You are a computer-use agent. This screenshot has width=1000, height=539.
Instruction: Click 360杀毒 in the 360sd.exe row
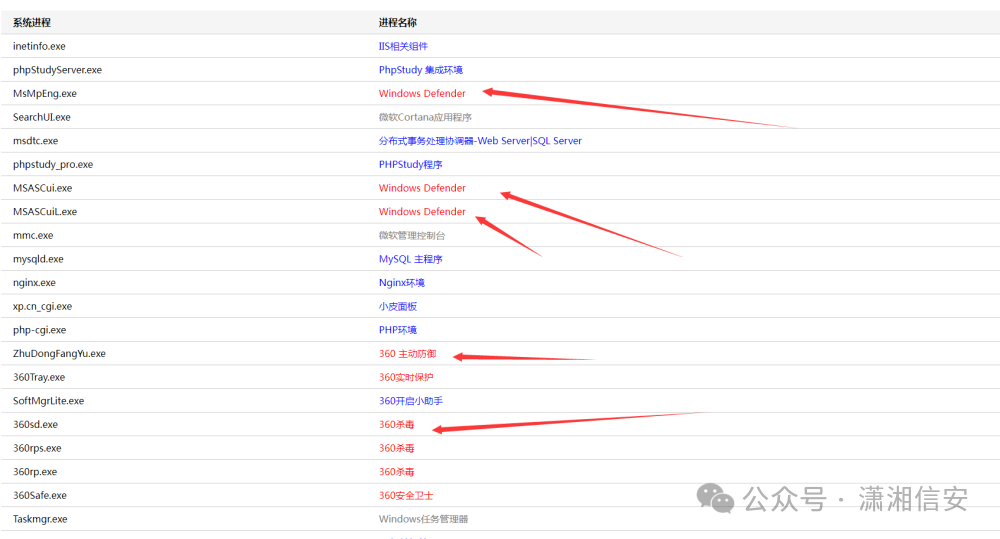[x=397, y=424]
